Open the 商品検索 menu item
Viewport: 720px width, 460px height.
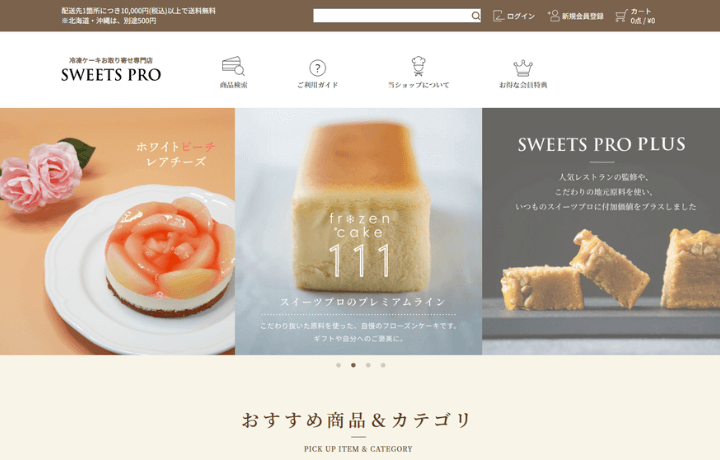coord(234,85)
